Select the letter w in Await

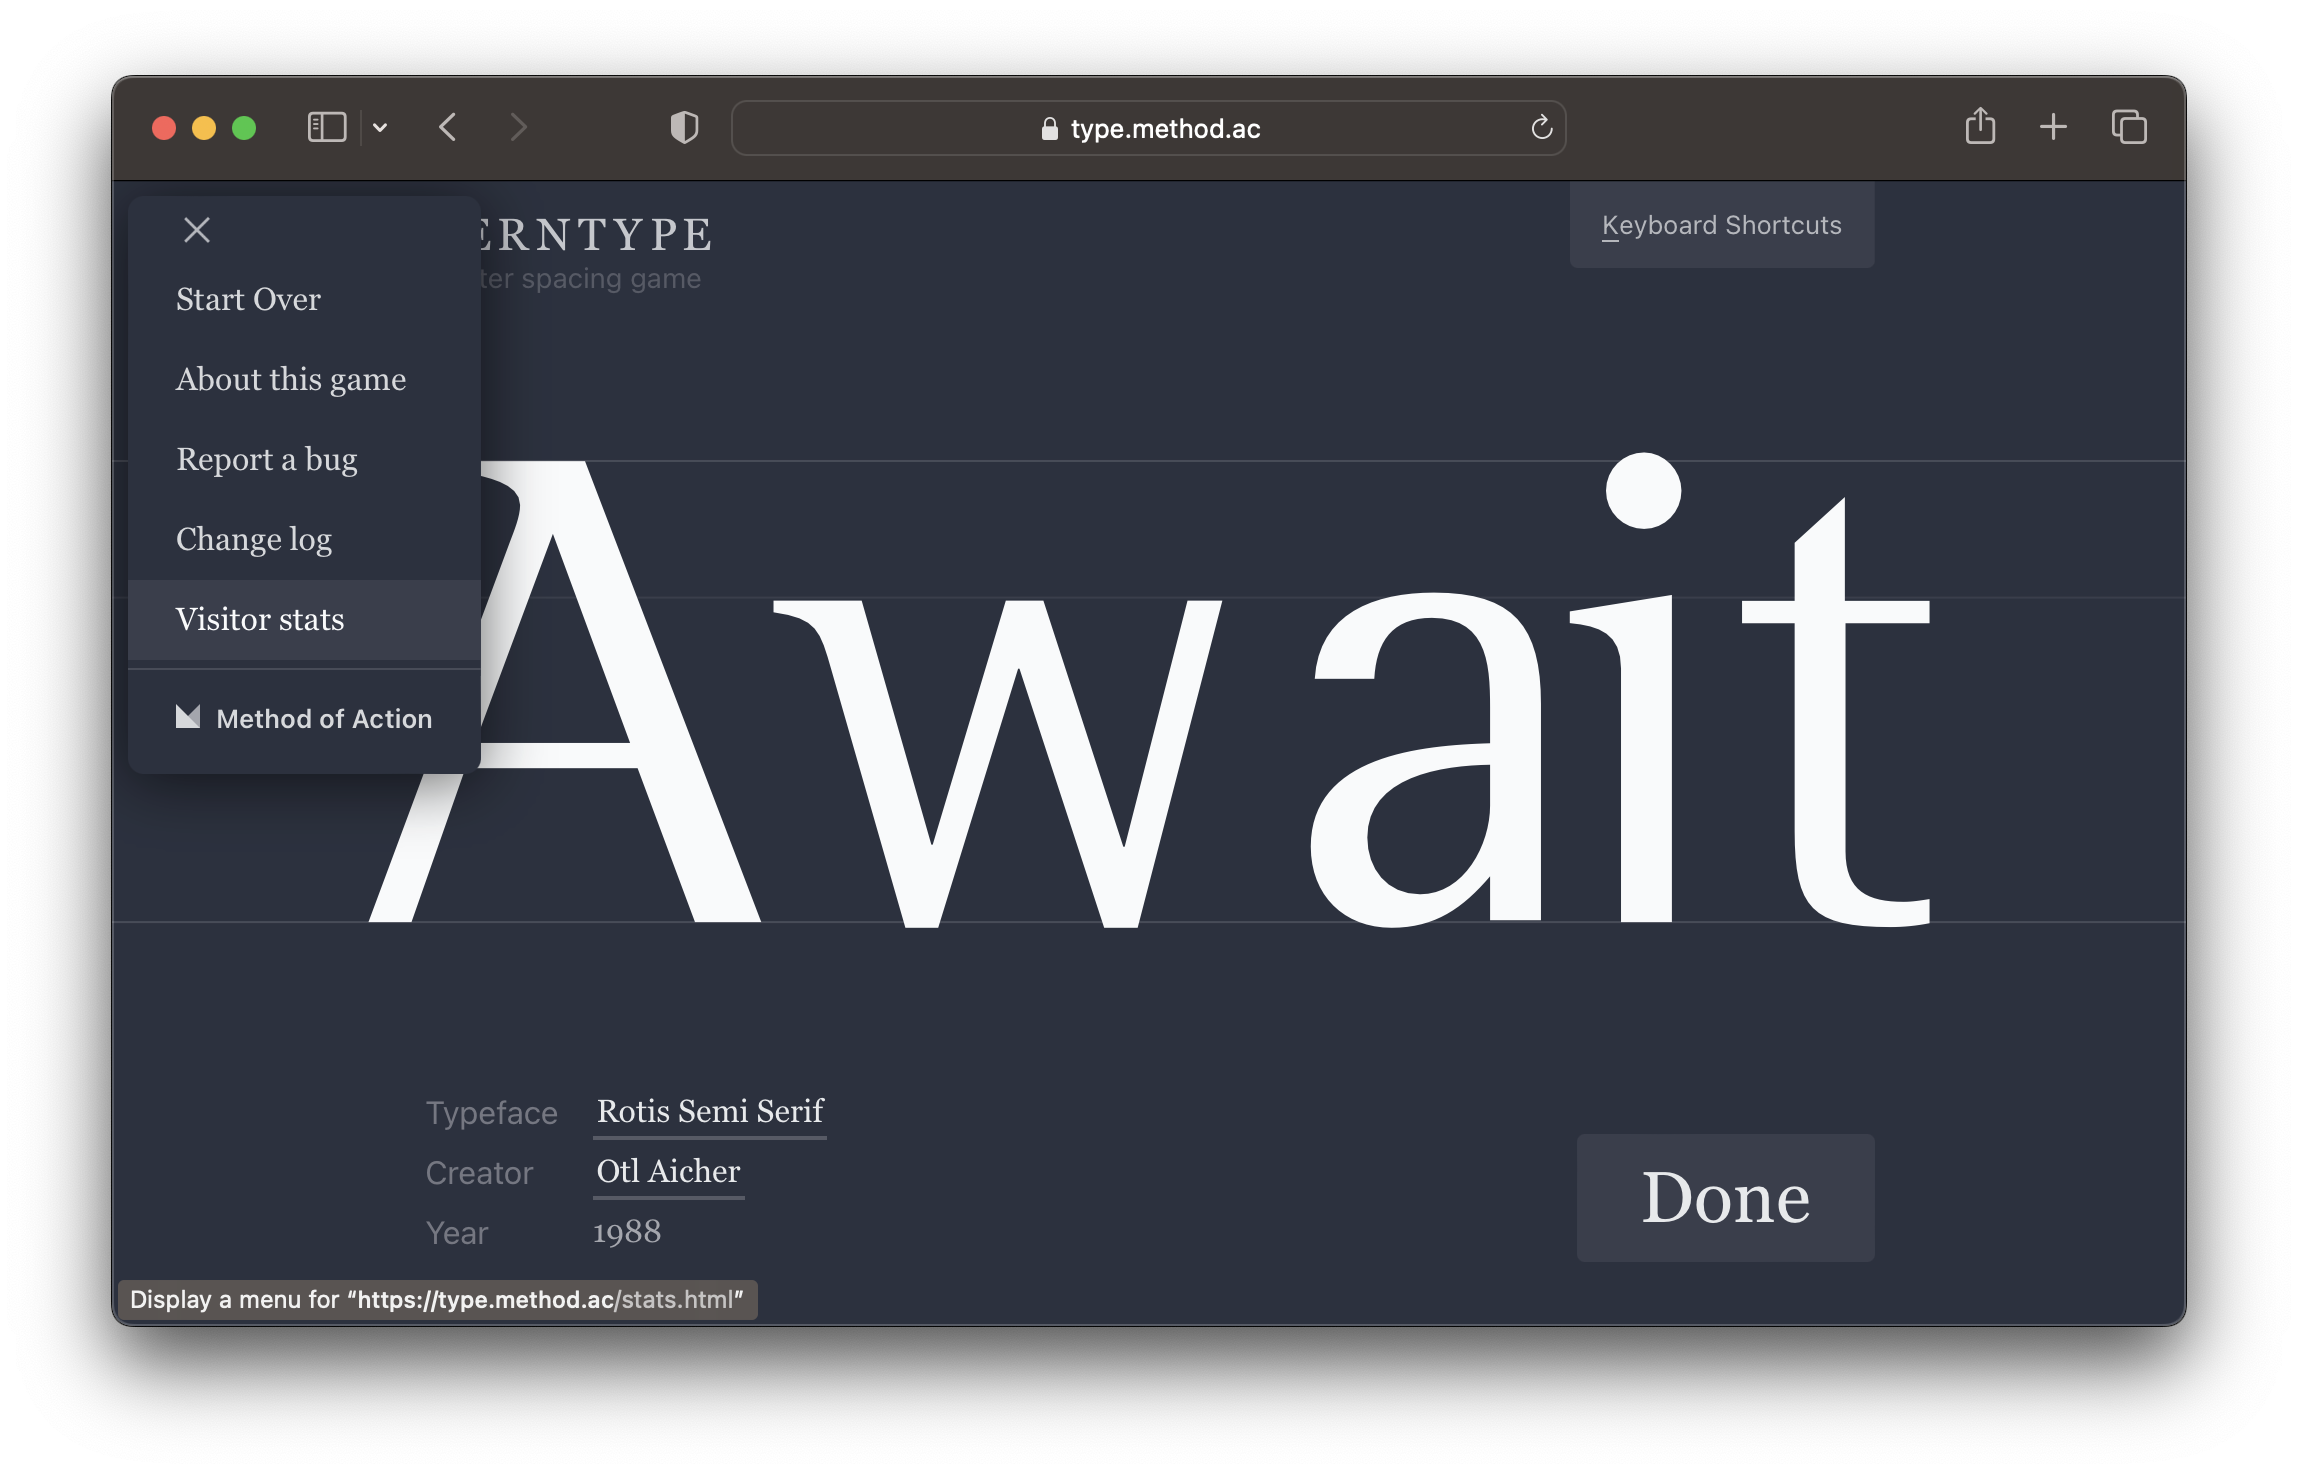[x=997, y=762]
